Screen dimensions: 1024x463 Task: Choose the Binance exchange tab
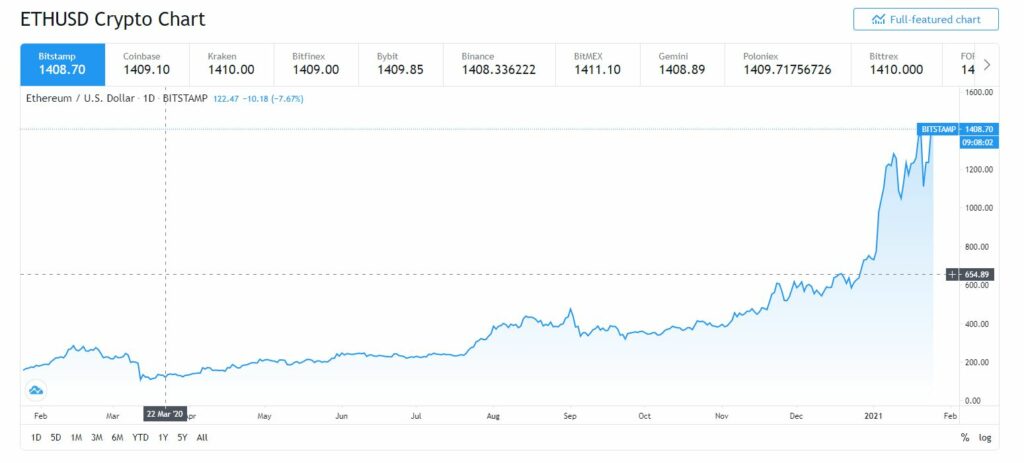499,65
